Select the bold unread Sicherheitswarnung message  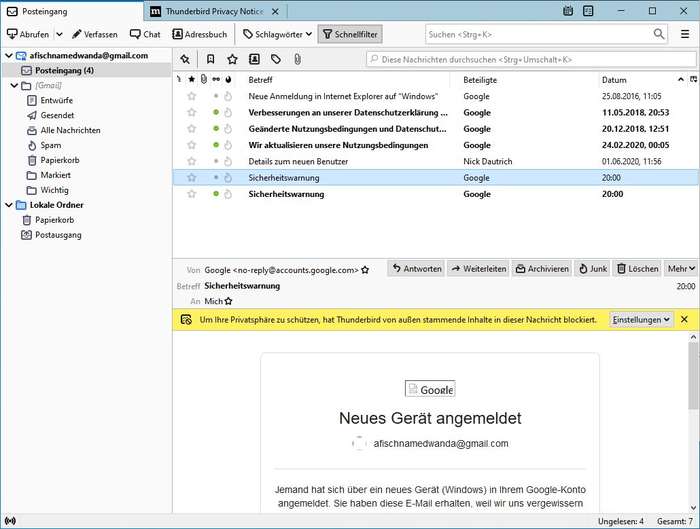click(x=435, y=194)
